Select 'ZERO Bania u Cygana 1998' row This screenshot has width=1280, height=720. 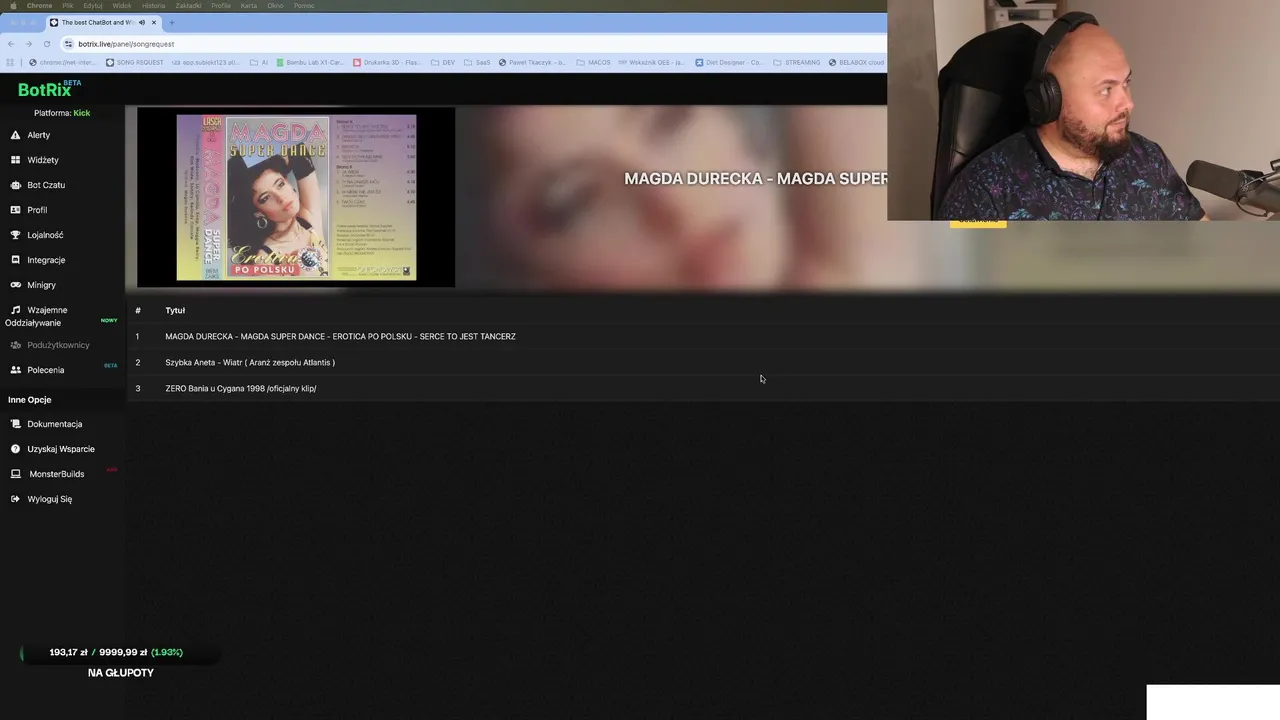pyautogui.click(x=703, y=389)
